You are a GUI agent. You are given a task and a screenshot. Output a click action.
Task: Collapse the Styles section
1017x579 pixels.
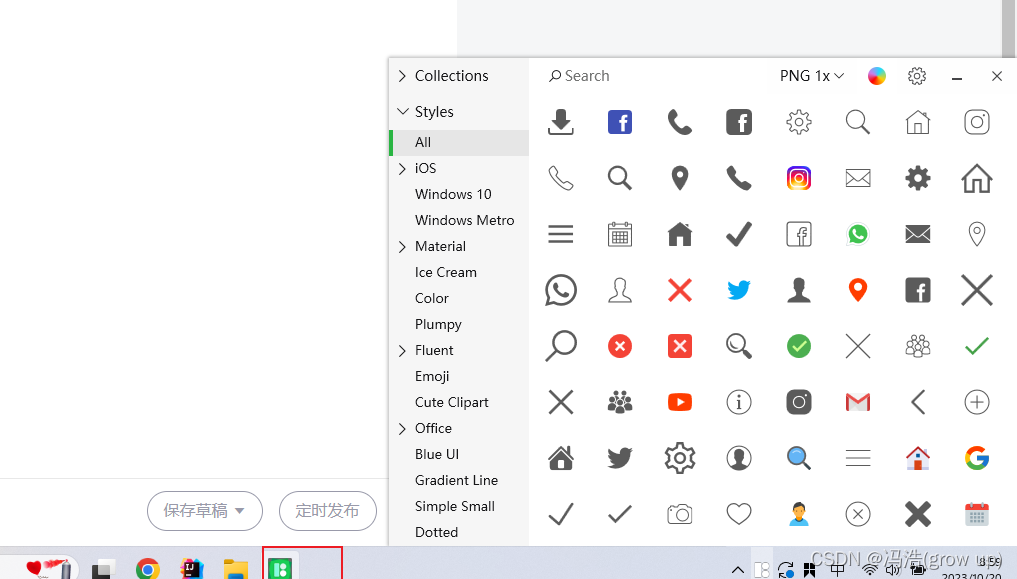click(x=402, y=112)
